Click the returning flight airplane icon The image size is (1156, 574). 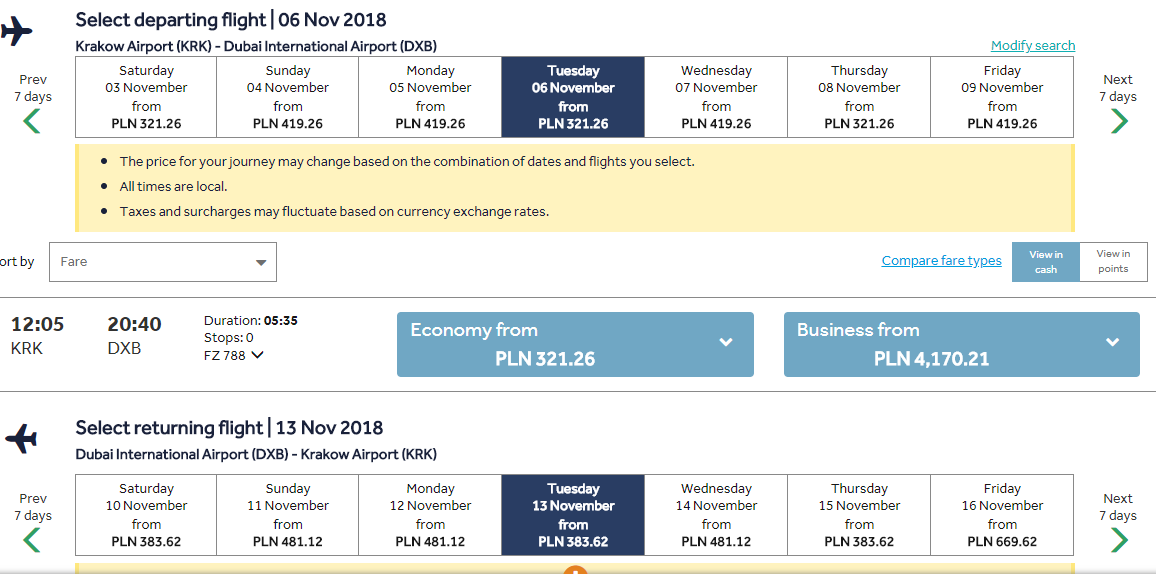pos(21,438)
